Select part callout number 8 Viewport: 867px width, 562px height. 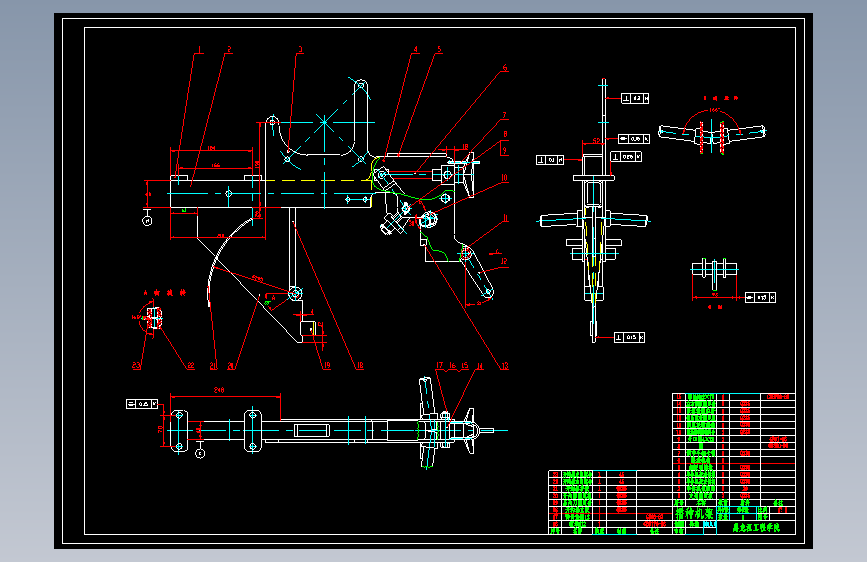505,134
